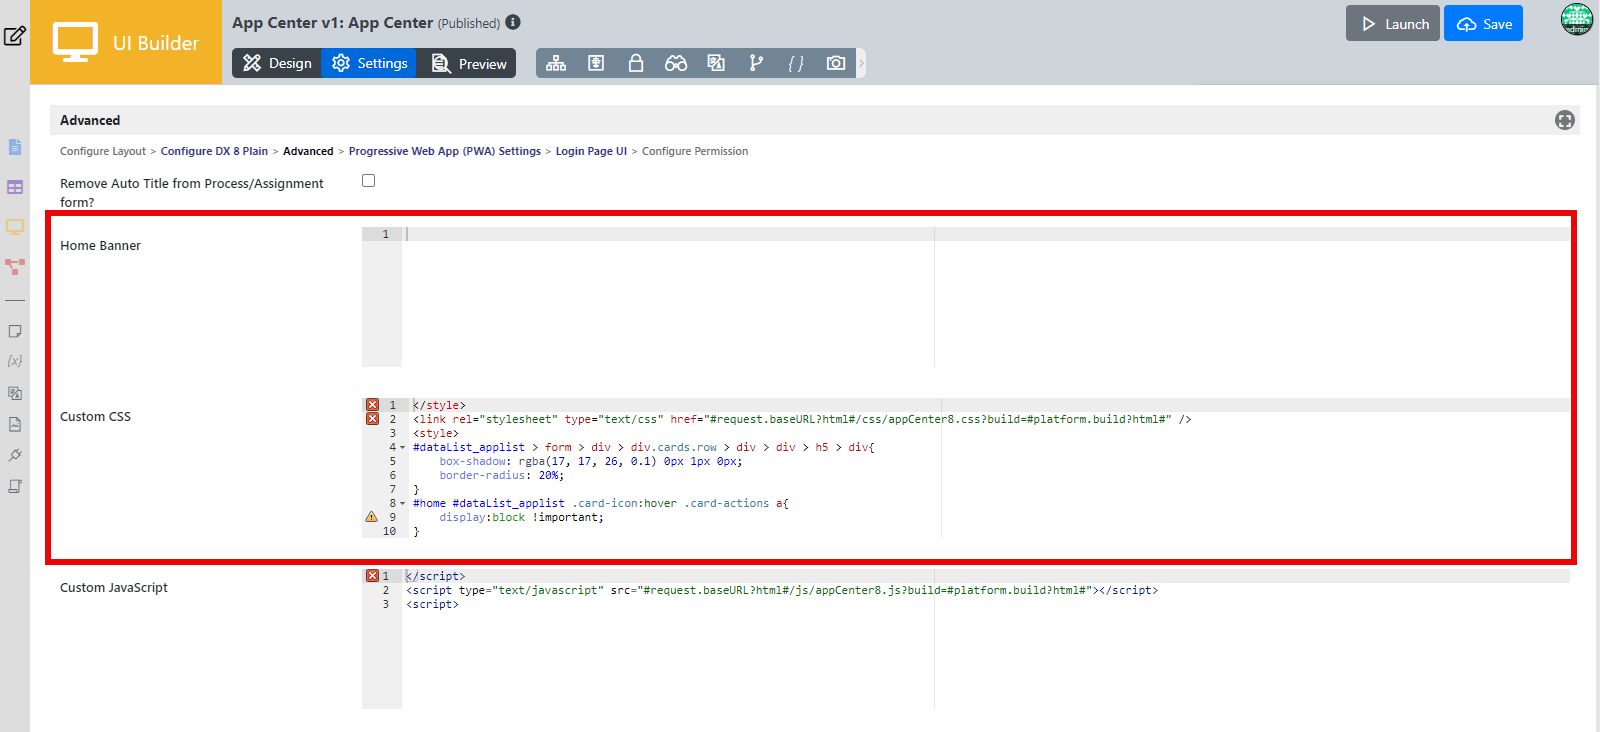This screenshot has width=1600, height=732.
Task: Switch to the Design tab
Action: 277,63
